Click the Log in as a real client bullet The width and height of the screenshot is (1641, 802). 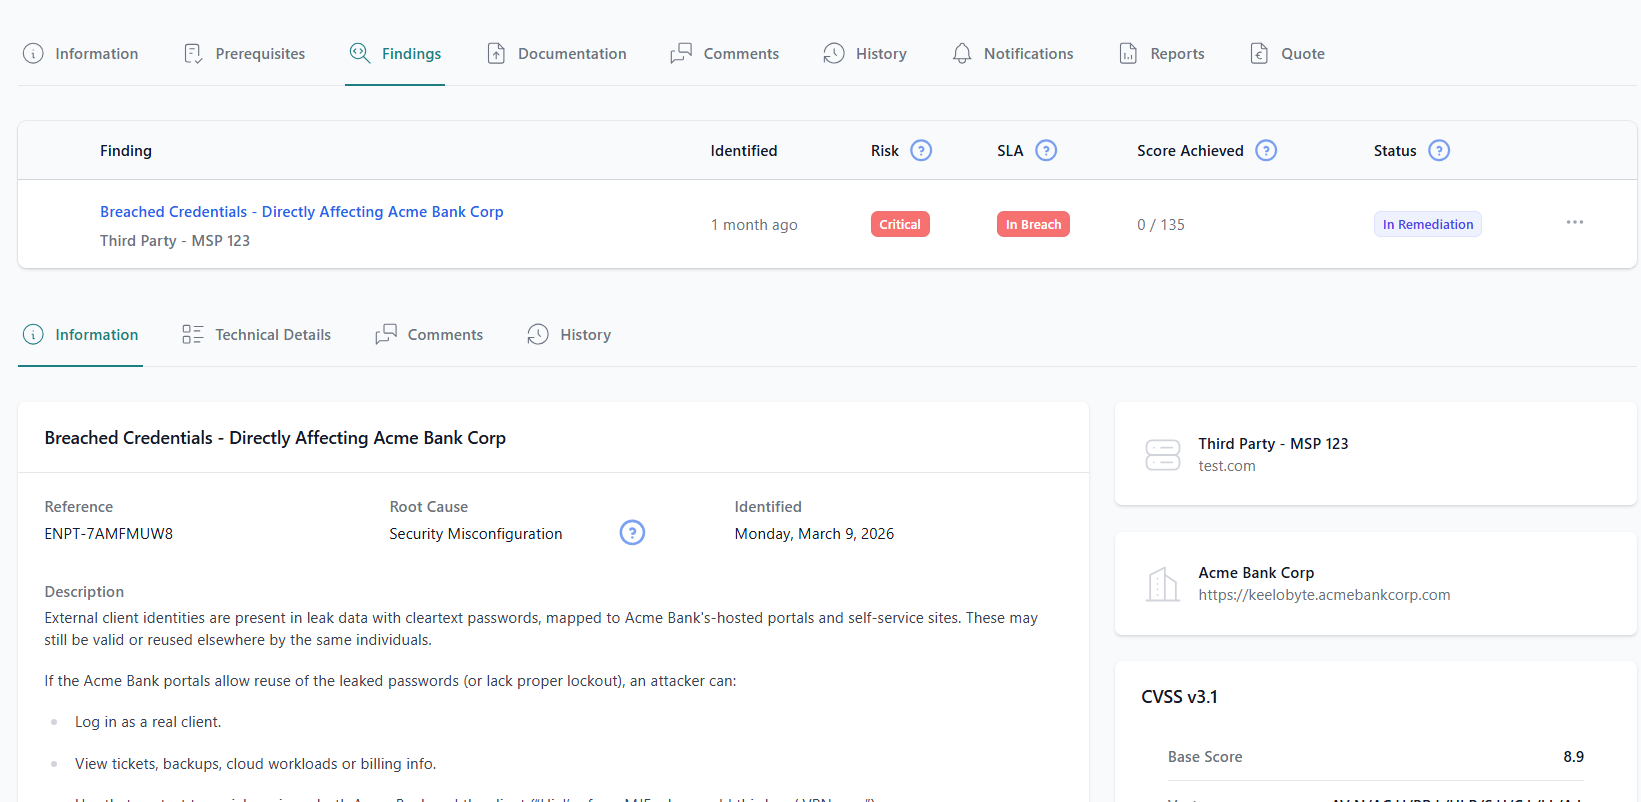tap(148, 722)
